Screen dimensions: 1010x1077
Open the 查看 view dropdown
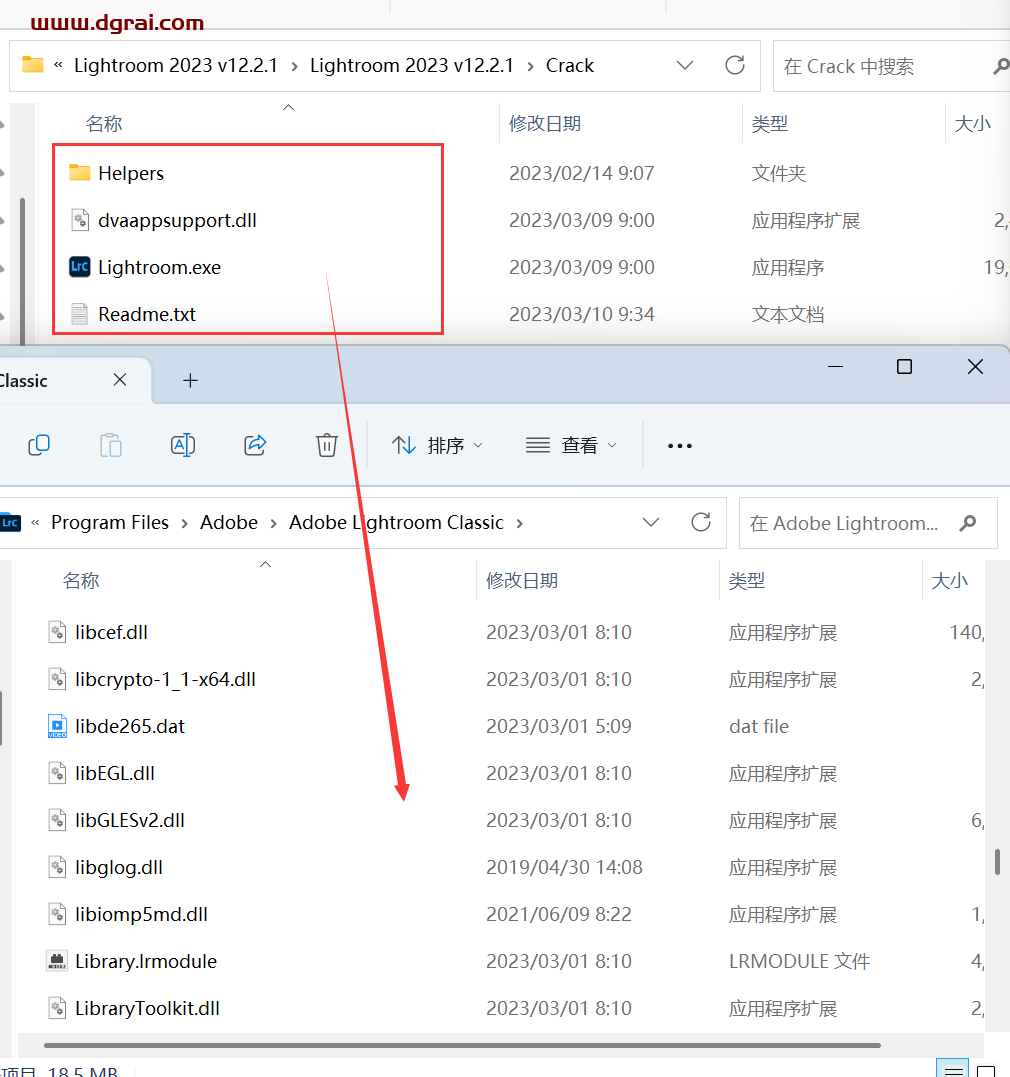571,446
